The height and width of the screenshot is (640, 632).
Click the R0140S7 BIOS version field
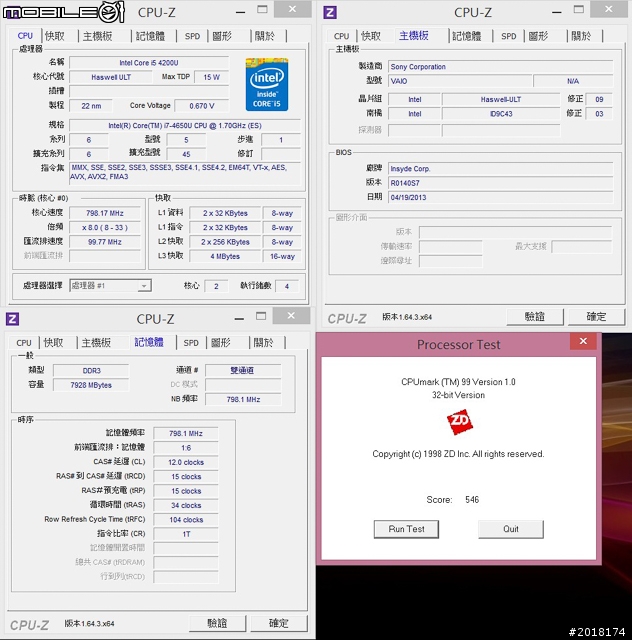pyautogui.click(x=501, y=183)
